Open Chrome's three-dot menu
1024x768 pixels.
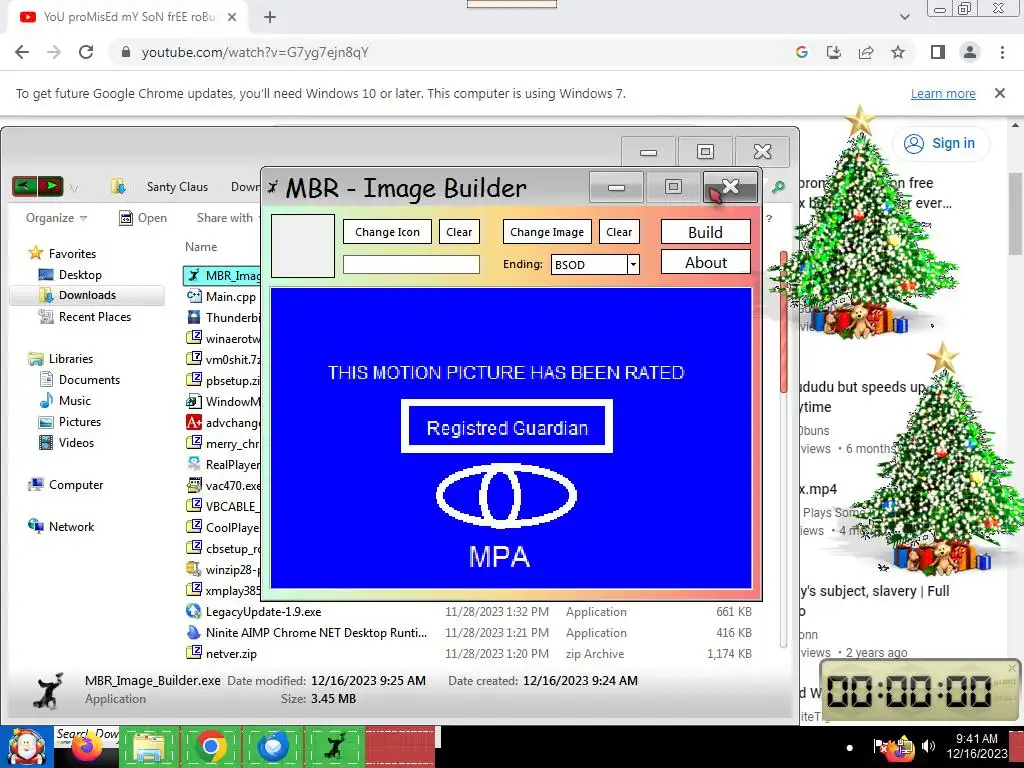1002,52
